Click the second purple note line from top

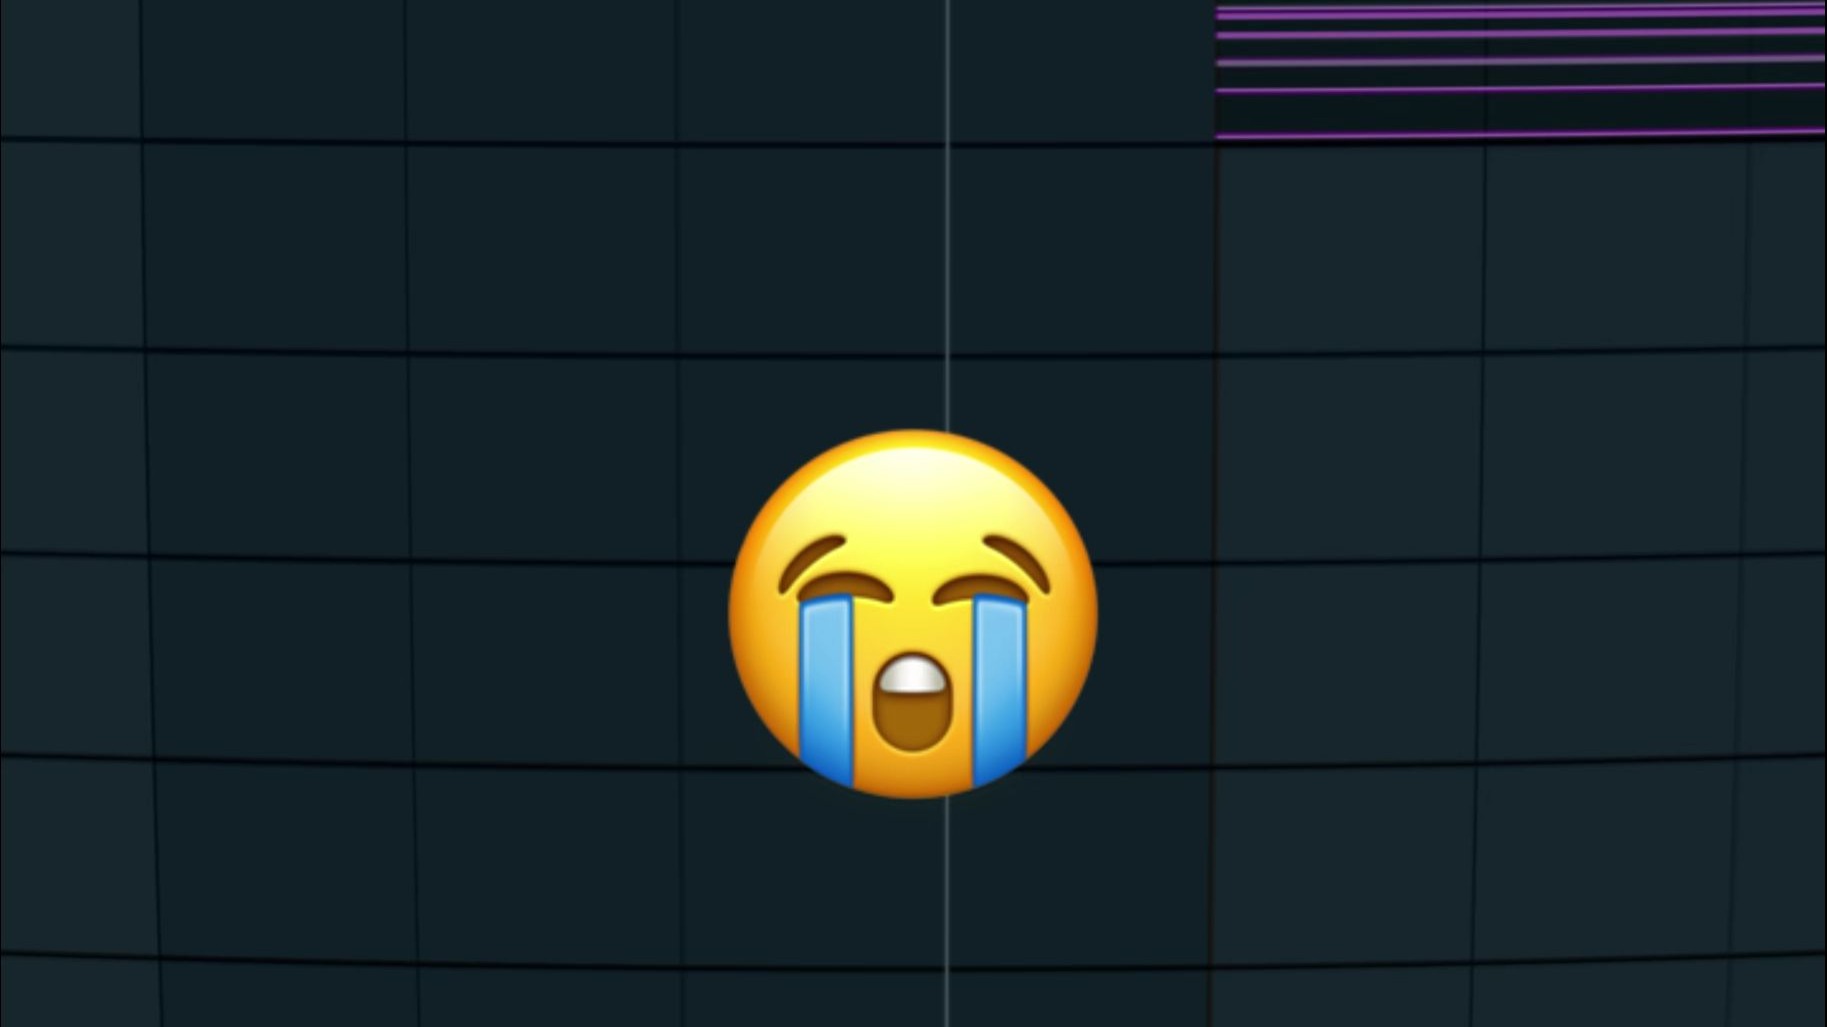pyautogui.click(x=1520, y=33)
